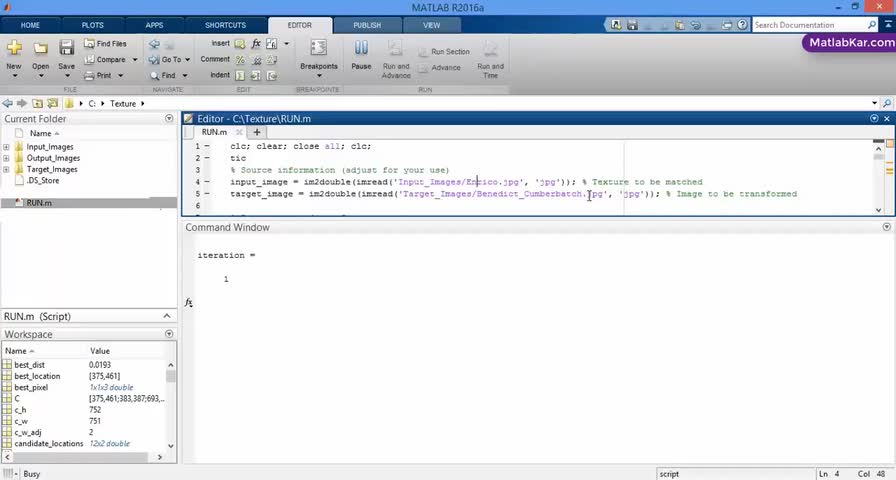Image resolution: width=896 pixels, height=480 pixels.
Task: Click the increase indent icon
Action: [x=256, y=75]
